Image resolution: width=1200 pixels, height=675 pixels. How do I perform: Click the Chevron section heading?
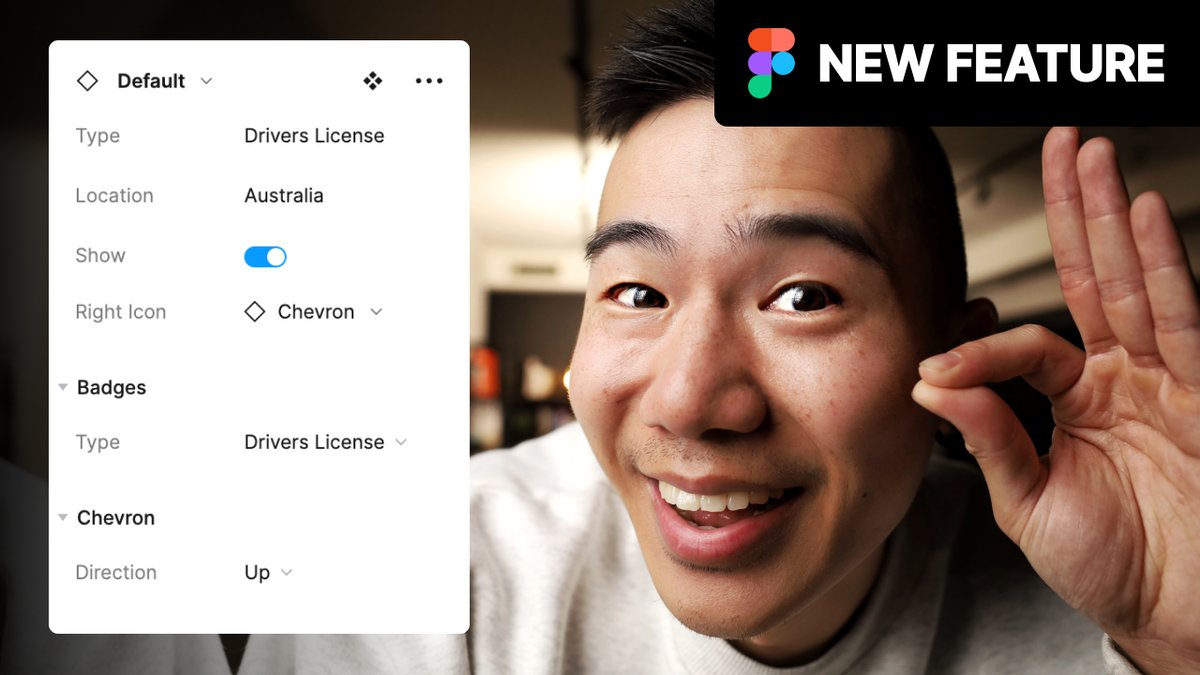[x=116, y=517]
